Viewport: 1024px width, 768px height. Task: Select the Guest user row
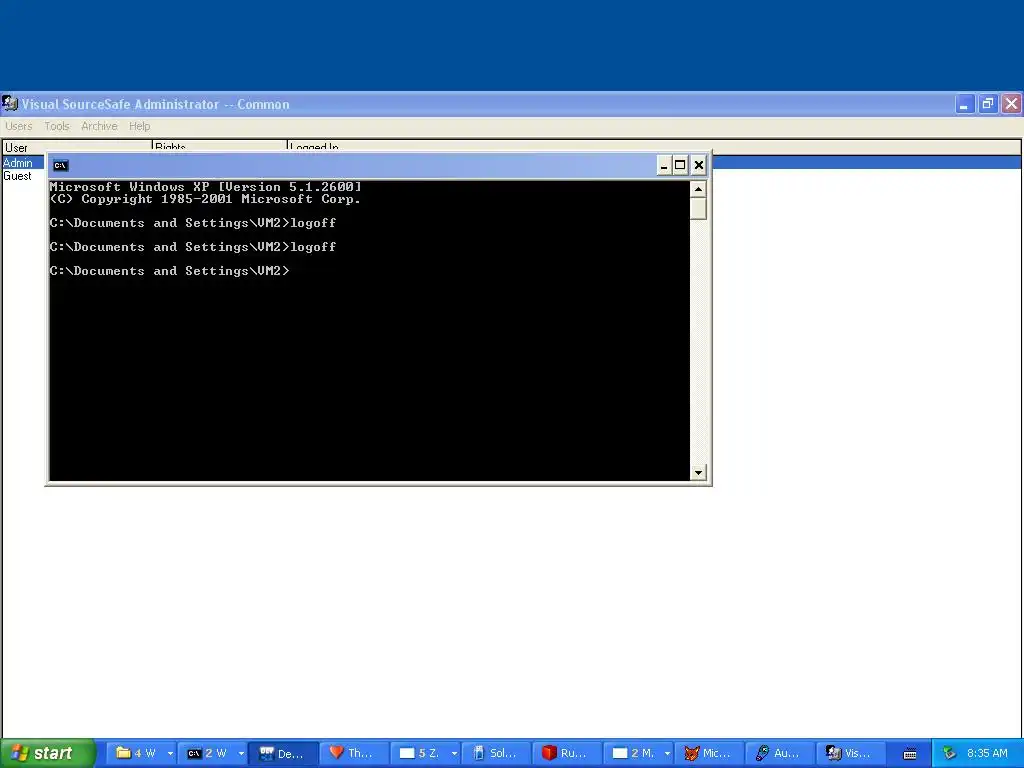coord(18,176)
